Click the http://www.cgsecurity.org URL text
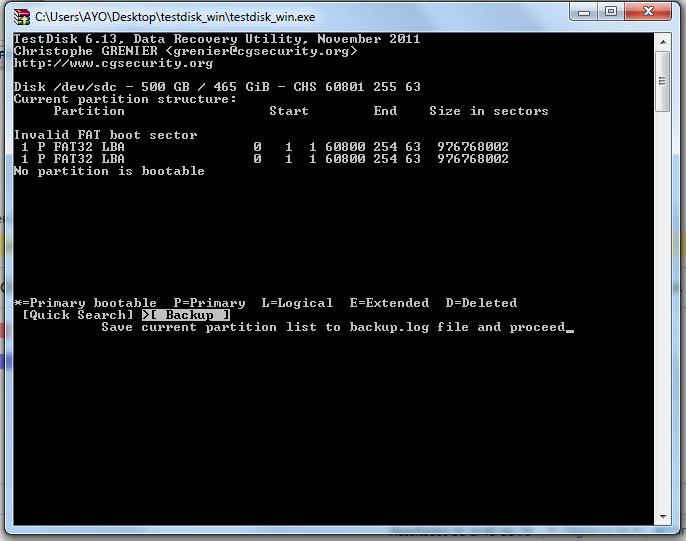This screenshot has height=541, width=686. pos(113,63)
